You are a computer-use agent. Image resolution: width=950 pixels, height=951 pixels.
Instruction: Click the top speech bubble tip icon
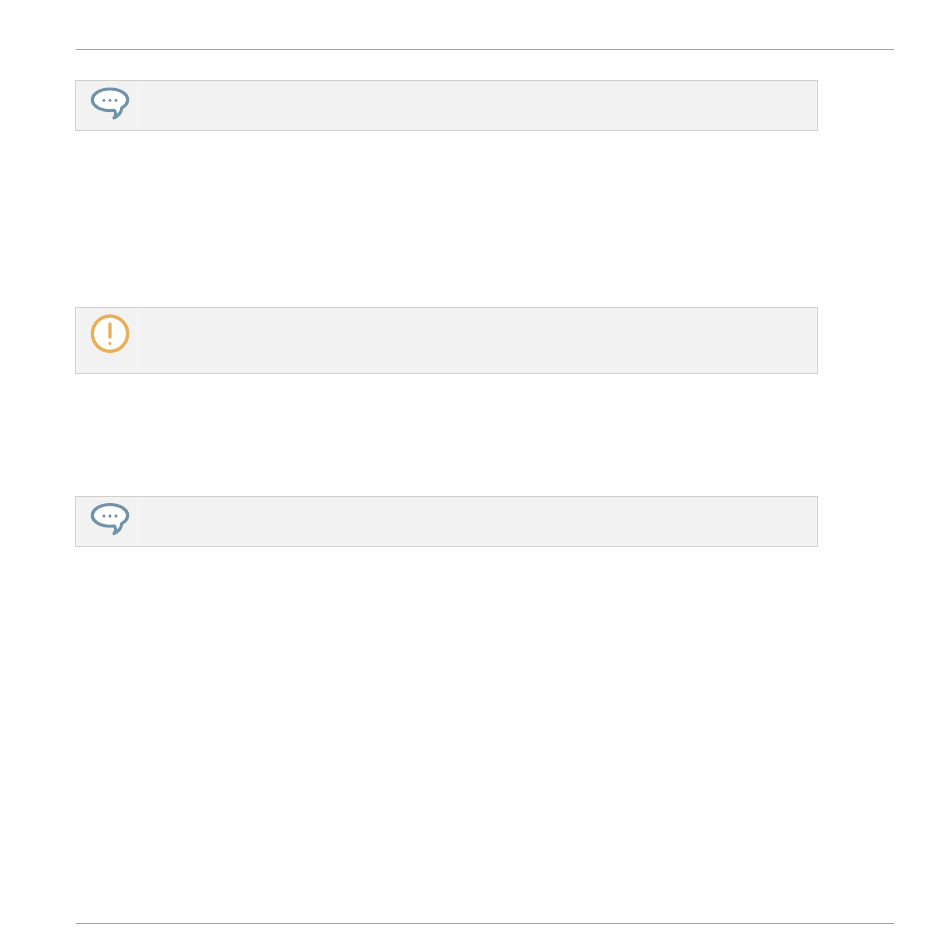point(110,103)
